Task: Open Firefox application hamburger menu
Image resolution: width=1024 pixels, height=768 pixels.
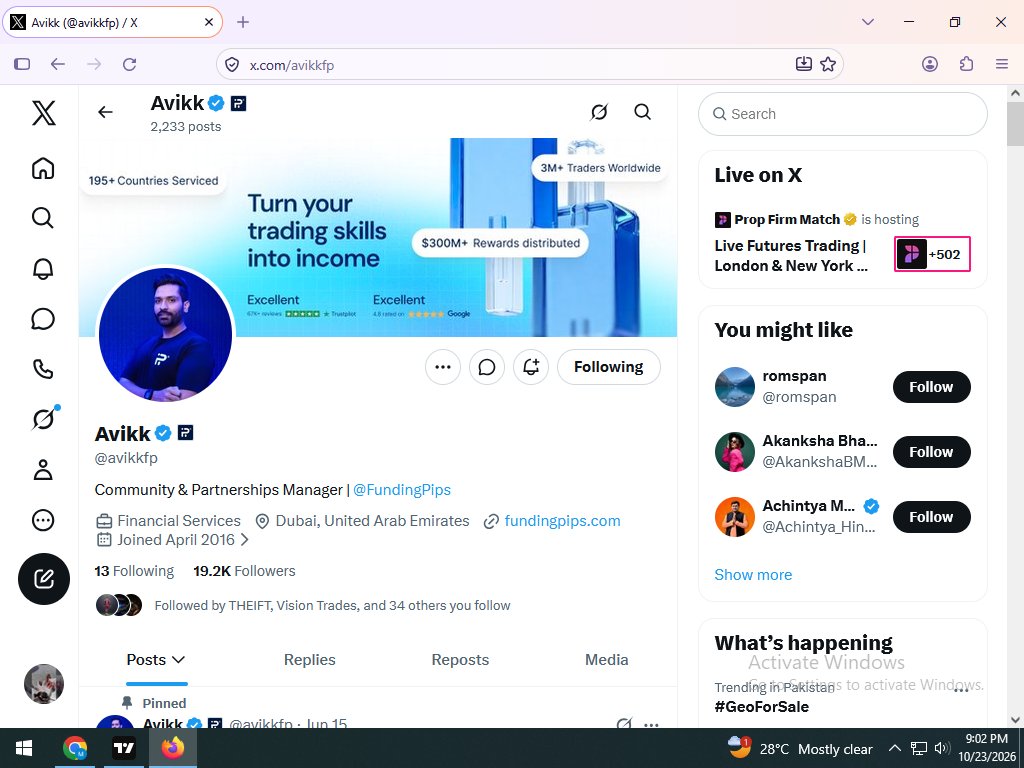Action: 1002,64
